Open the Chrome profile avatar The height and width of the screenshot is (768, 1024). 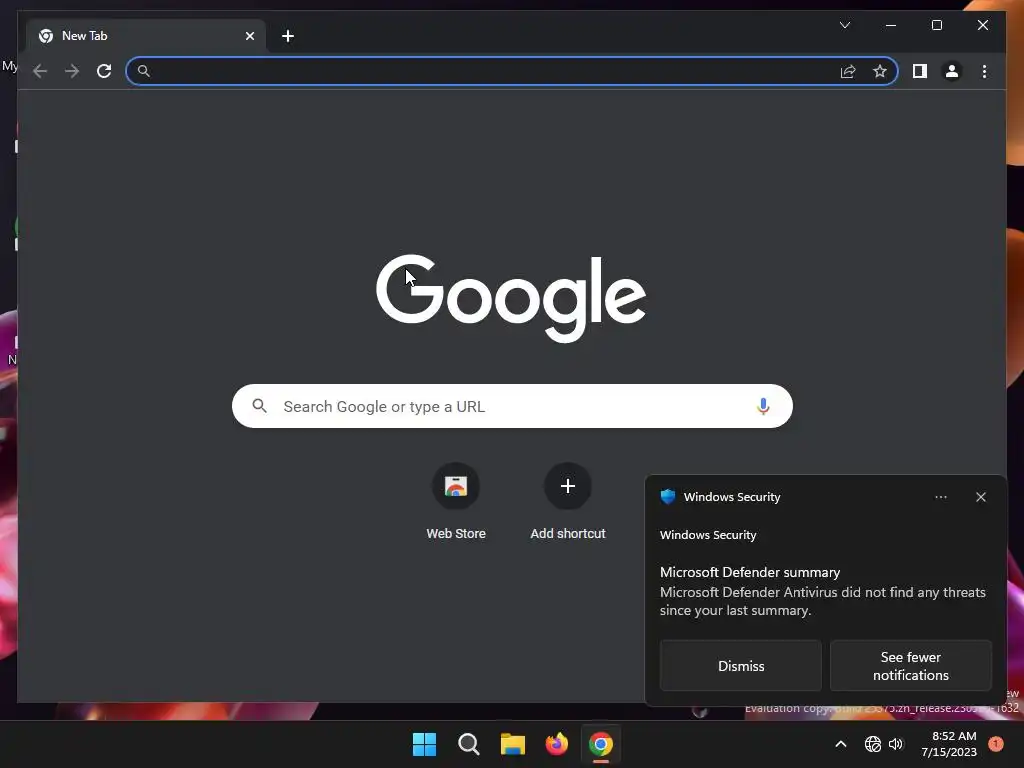pyautogui.click(x=952, y=71)
